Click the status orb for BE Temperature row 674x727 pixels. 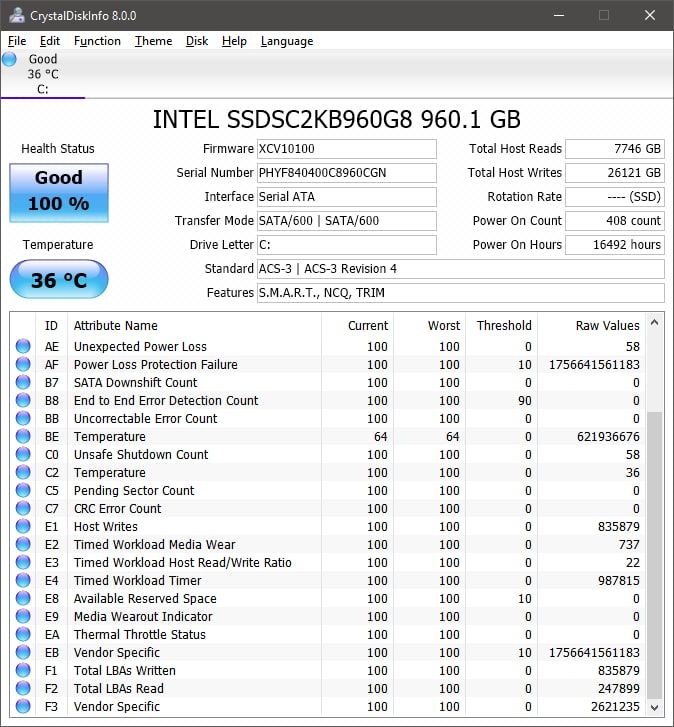point(23,436)
